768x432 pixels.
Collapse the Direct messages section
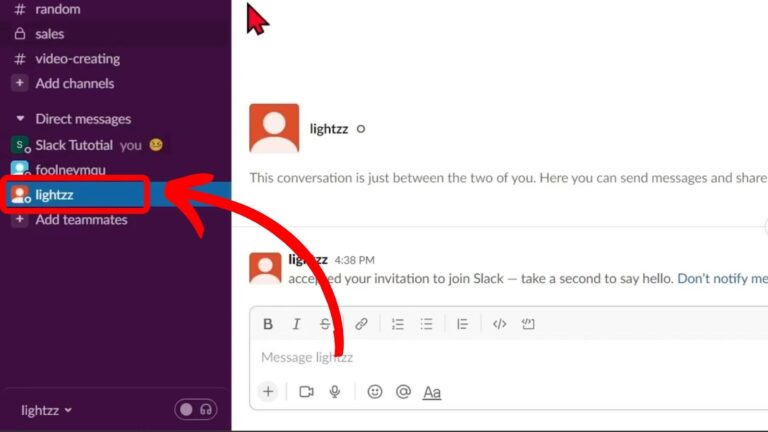pos(20,119)
